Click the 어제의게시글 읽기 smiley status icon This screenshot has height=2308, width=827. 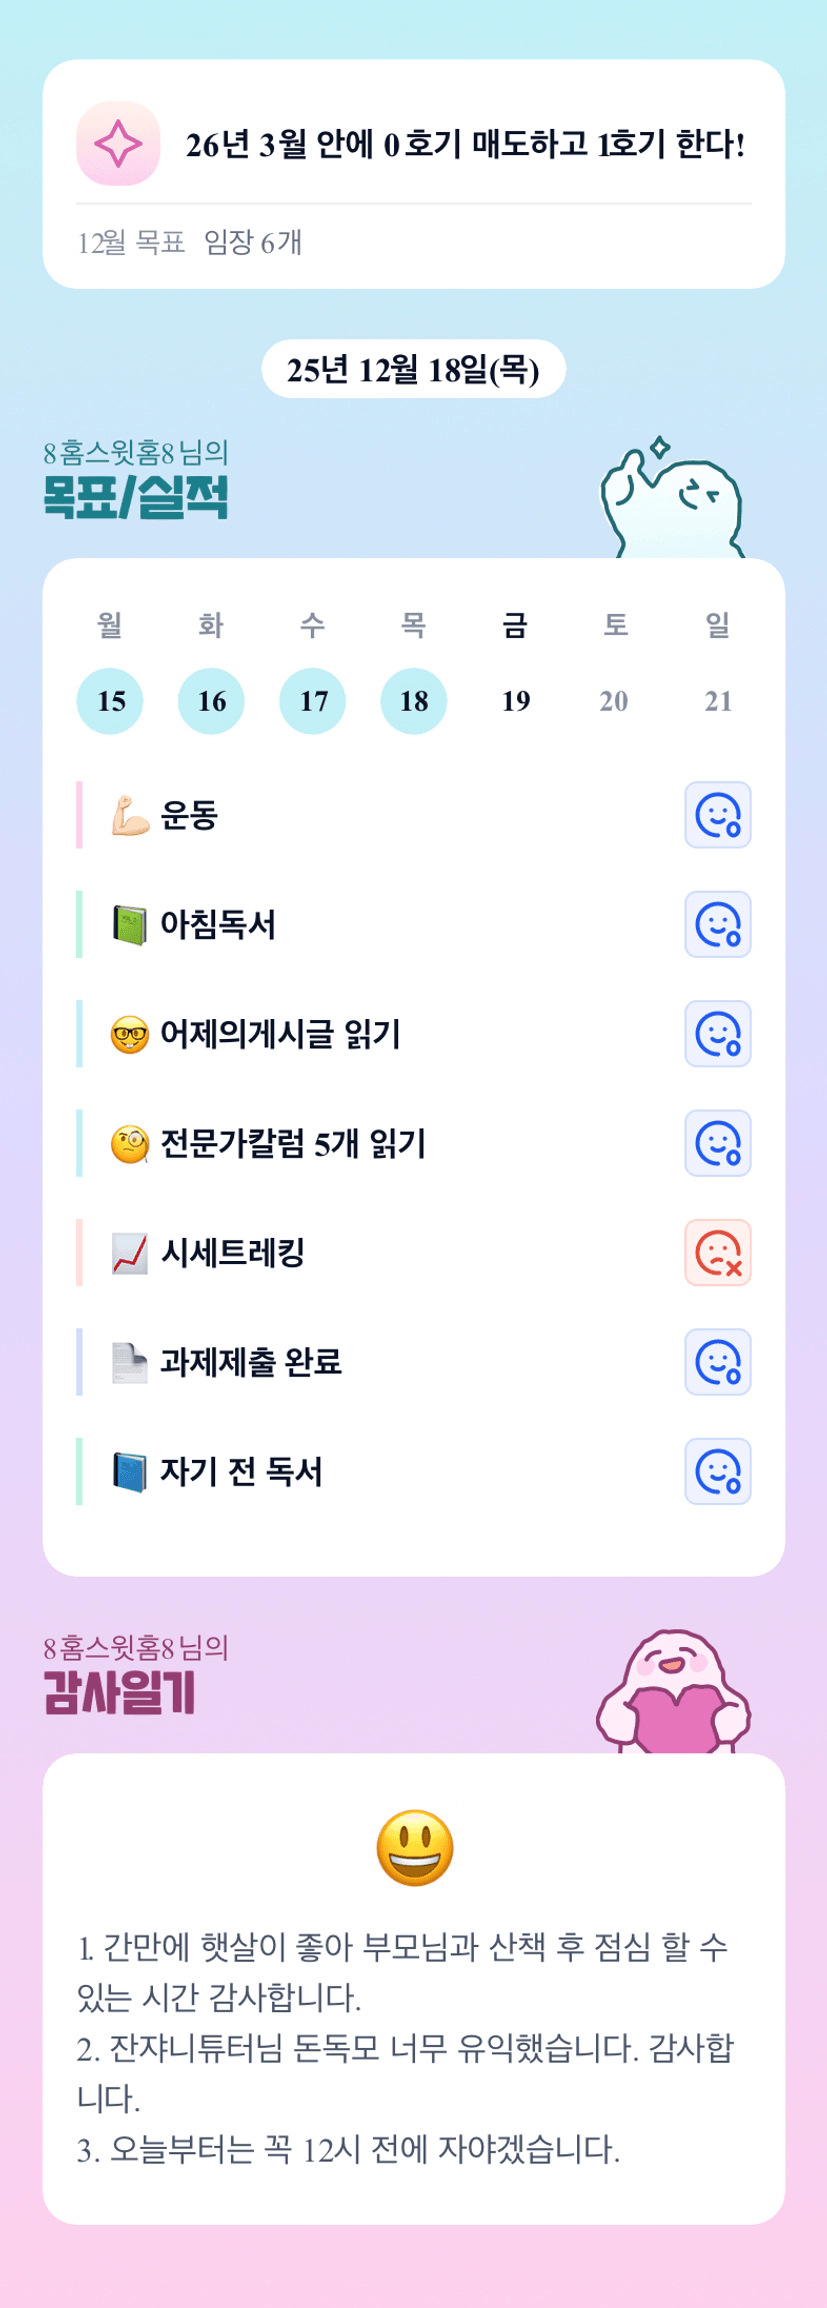(717, 1034)
